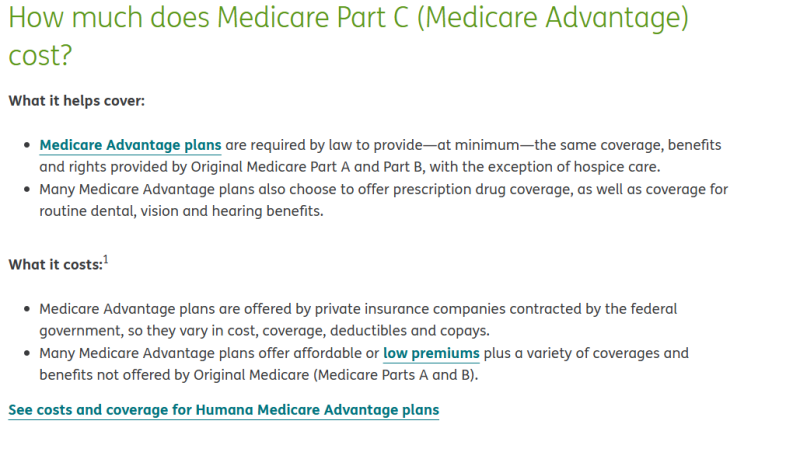The height and width of the screenshot is (452, 800).
Task: Open the 'Medicare Advantage plans' link
Action: 130,146
